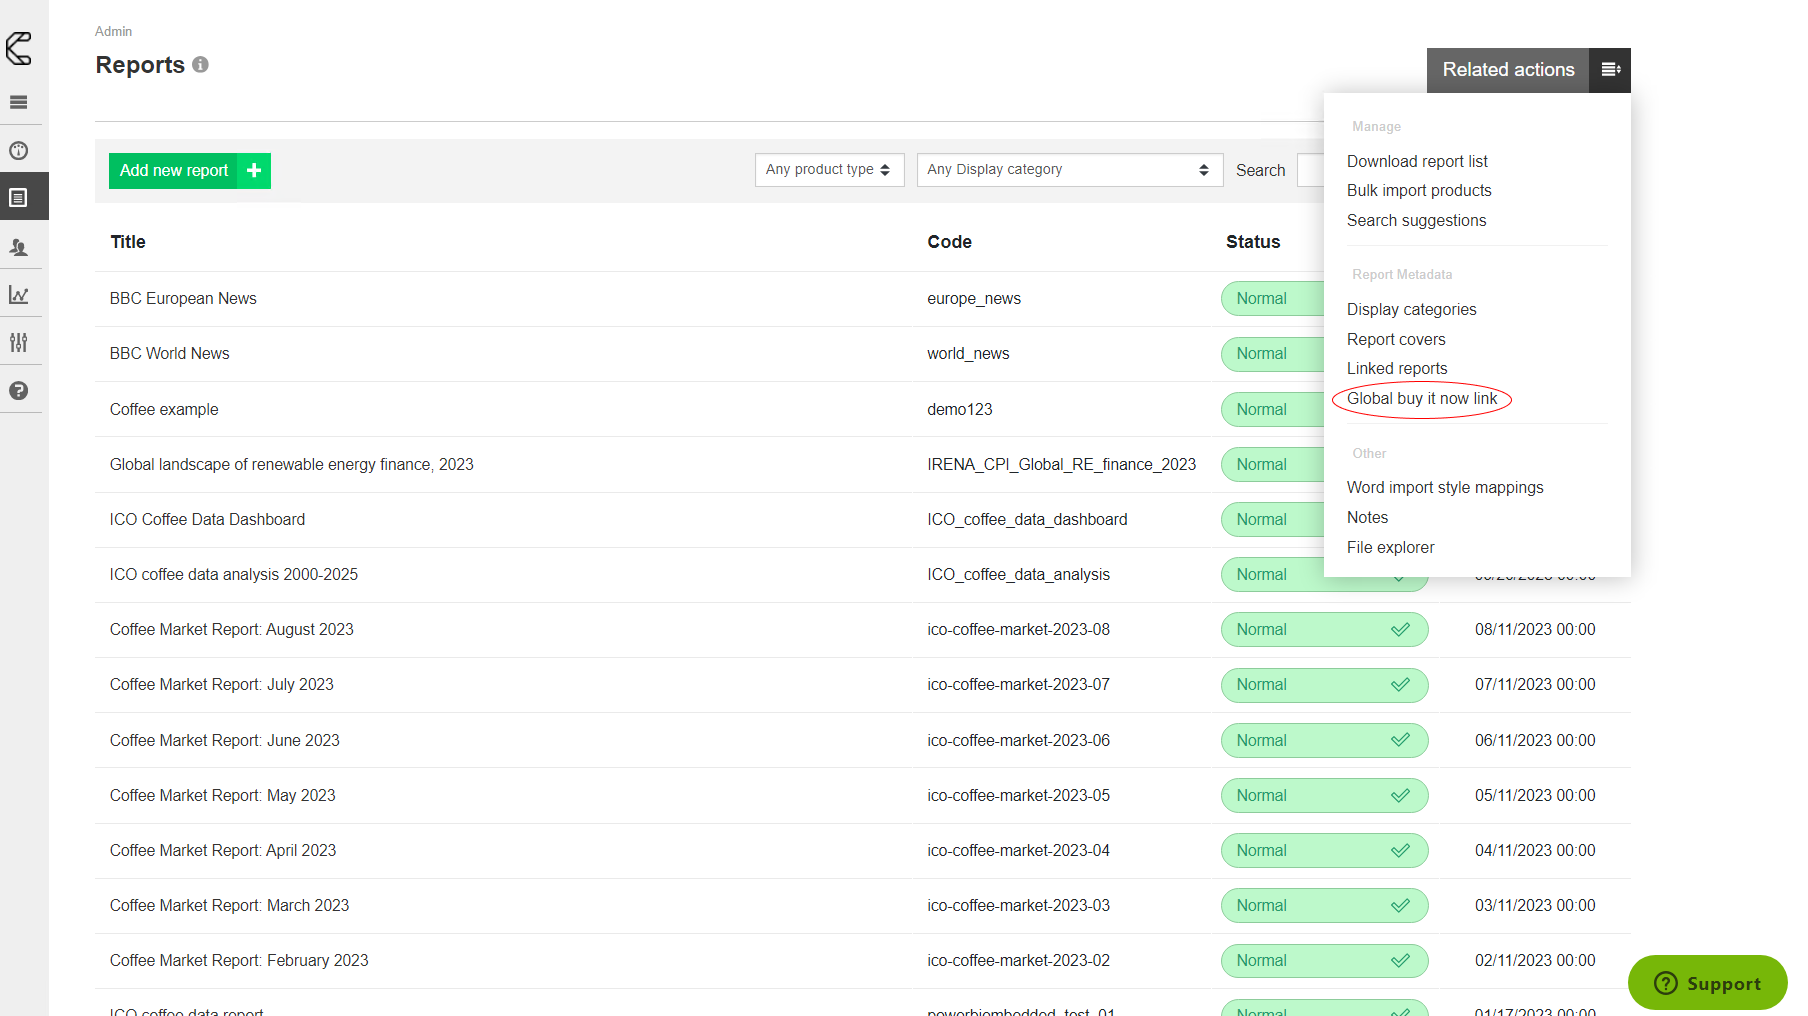Select the reports document icon in sidebar

click(x=19, y=198)
